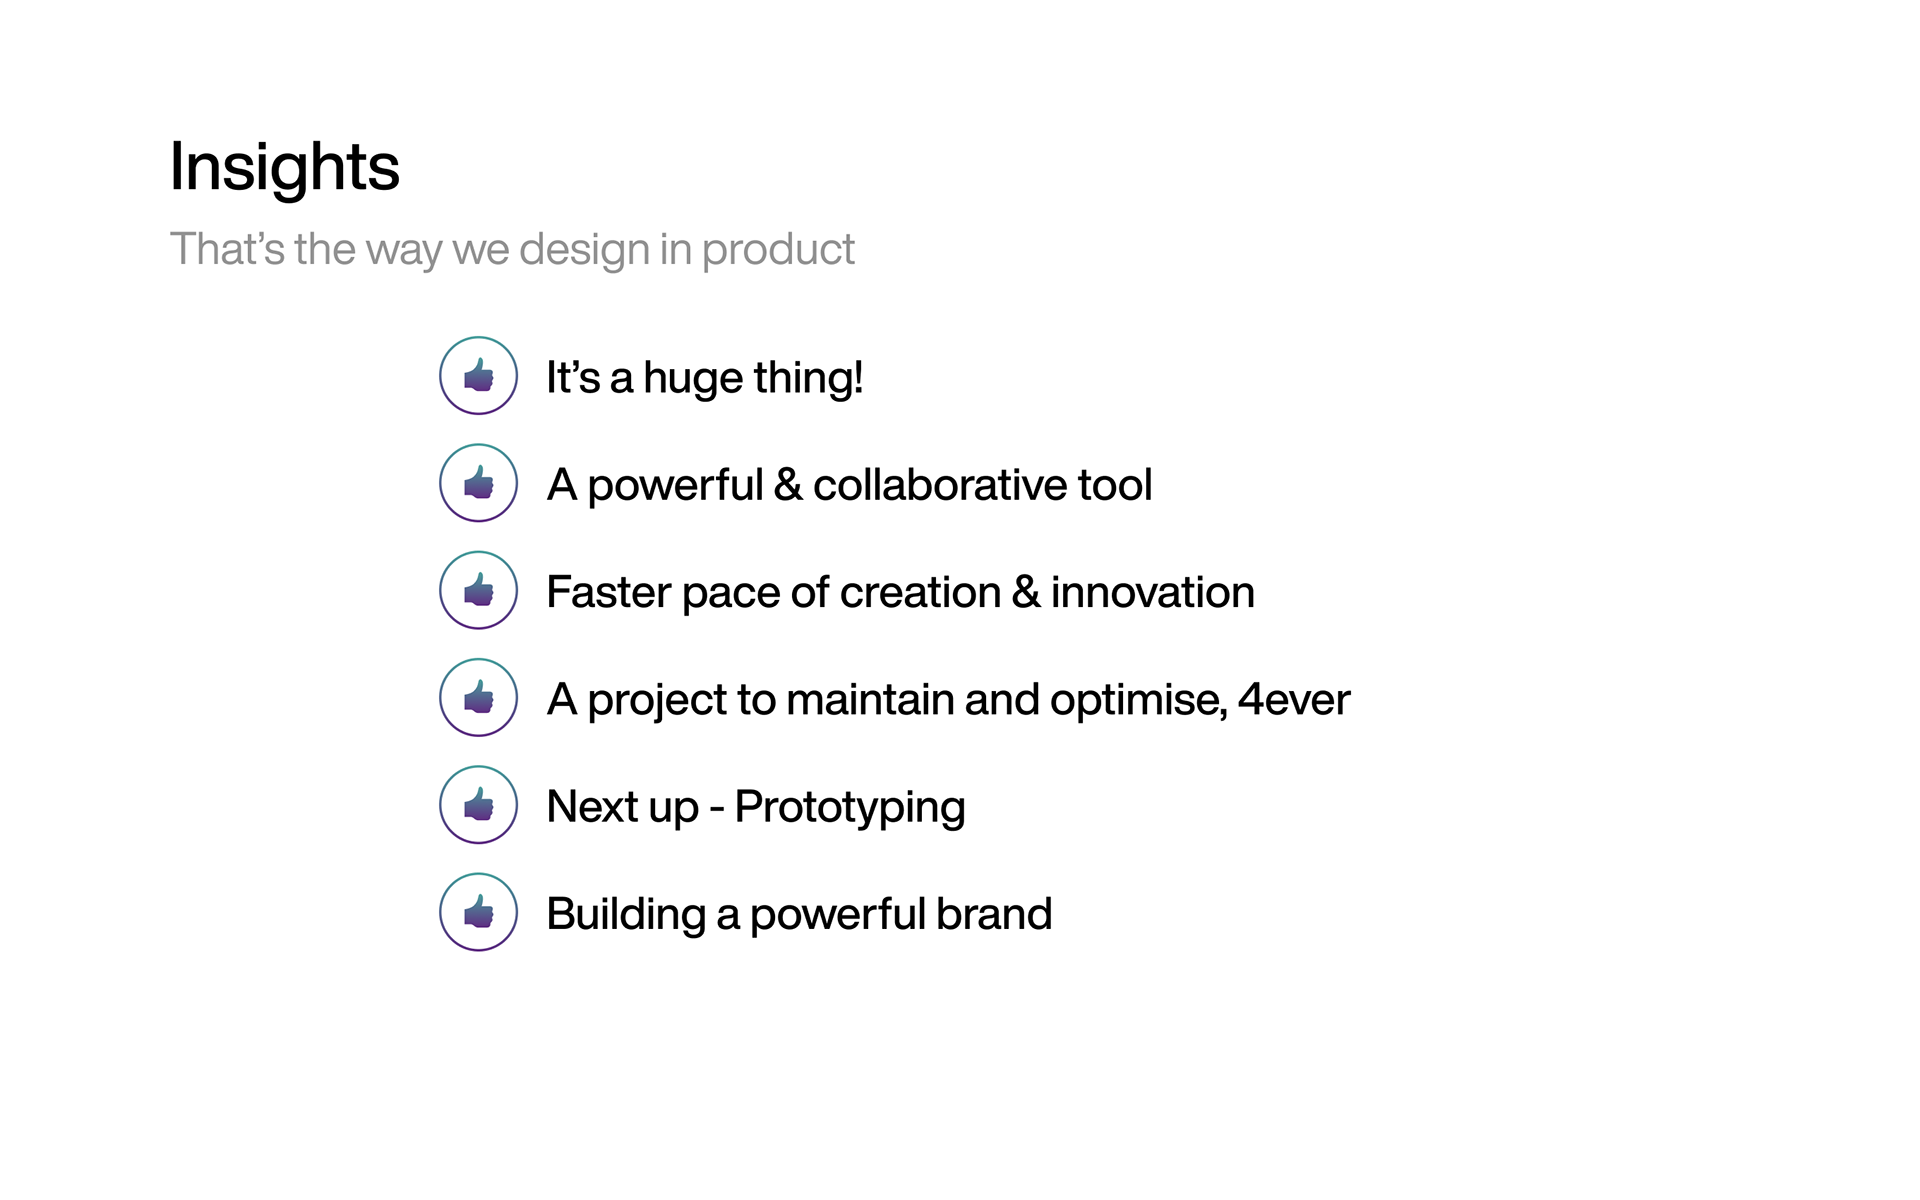Click the "Insights" slide title
This screenshot has width=1920, height=1200.
[285, 168]
